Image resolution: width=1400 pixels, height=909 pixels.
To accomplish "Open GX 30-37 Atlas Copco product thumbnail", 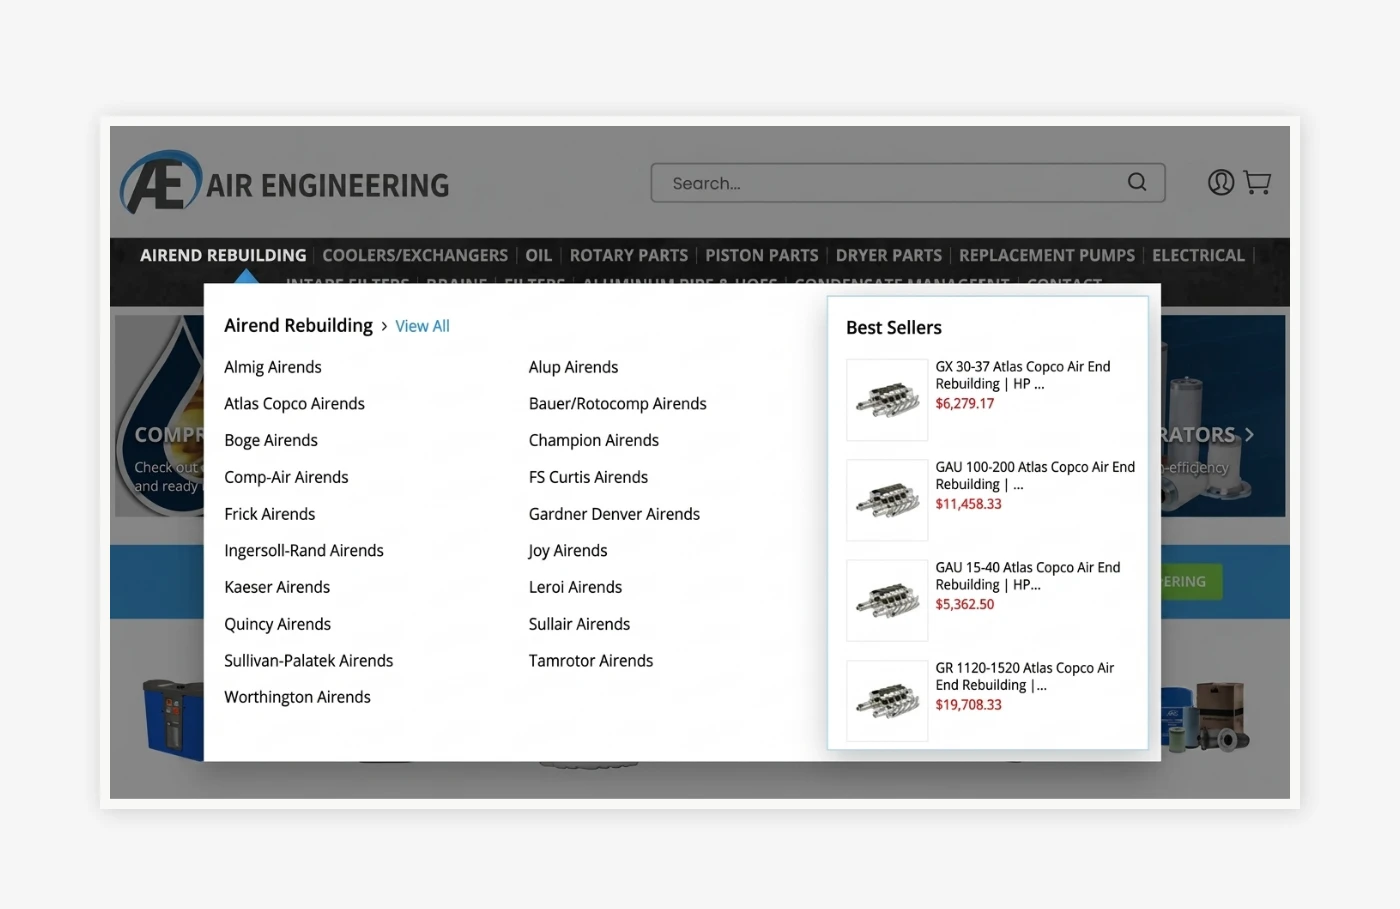I will coord(887,400).
